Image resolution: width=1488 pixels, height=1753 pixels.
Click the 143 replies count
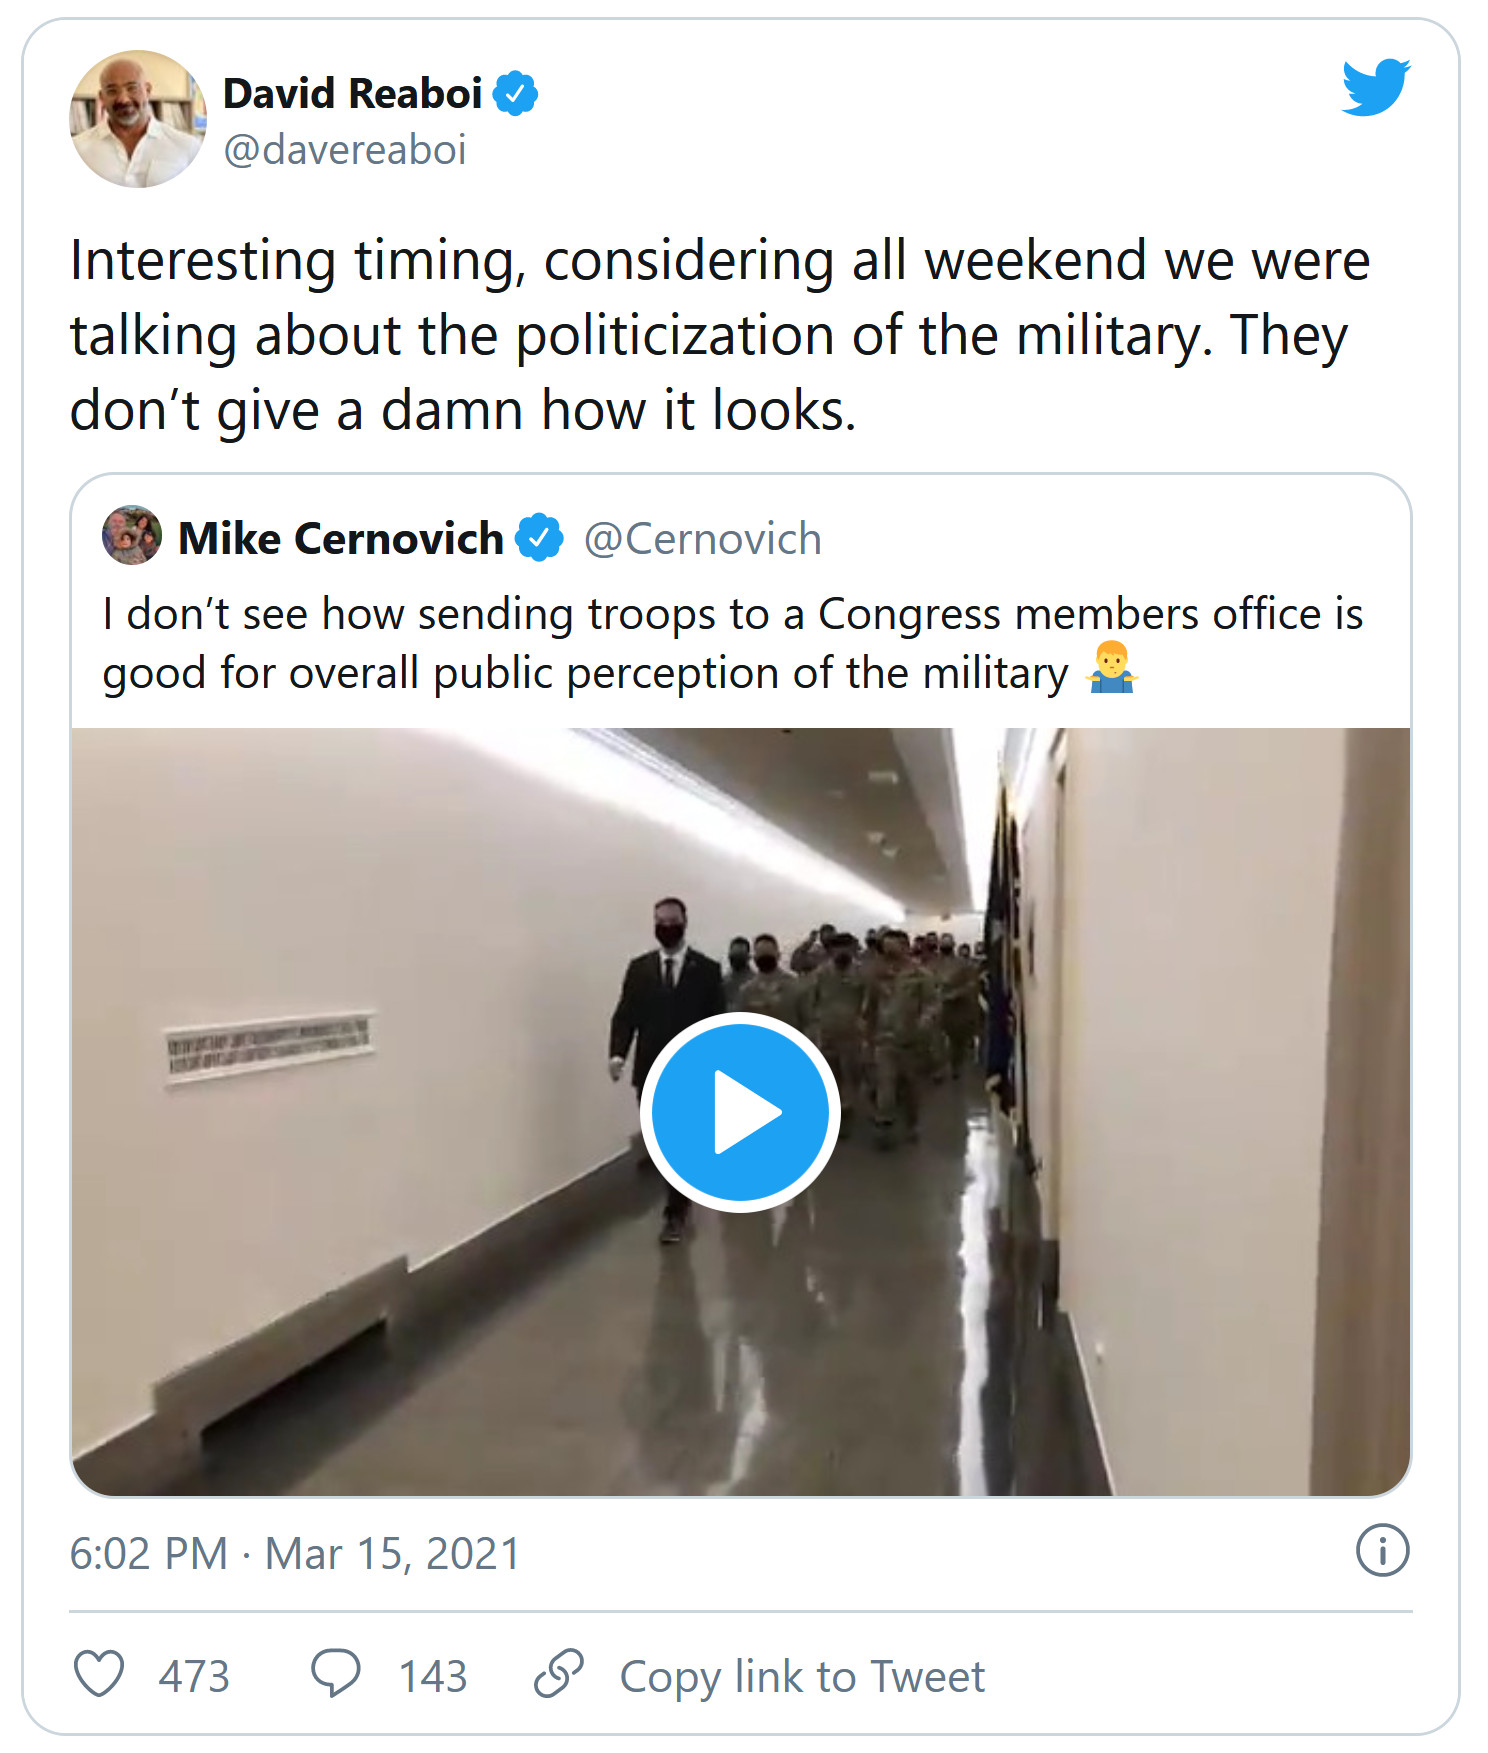(x=433, y=1676)
